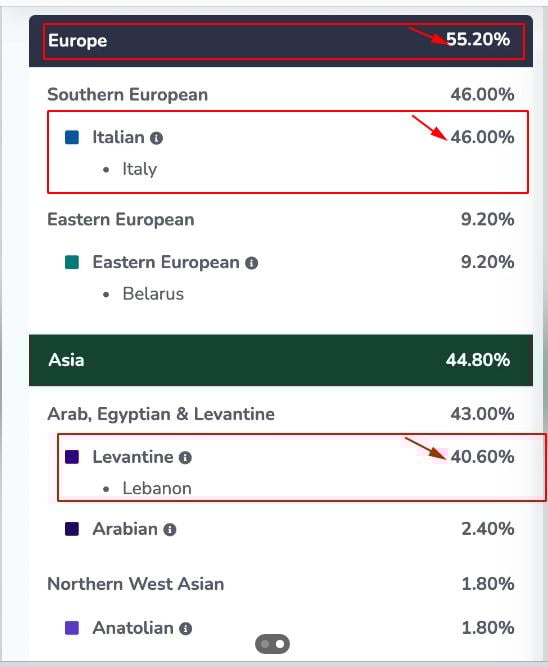The width and height of the screenshot is (548, 667).
Task: Click the blue Italian color swatch
Action: click(x=72, y=137)
